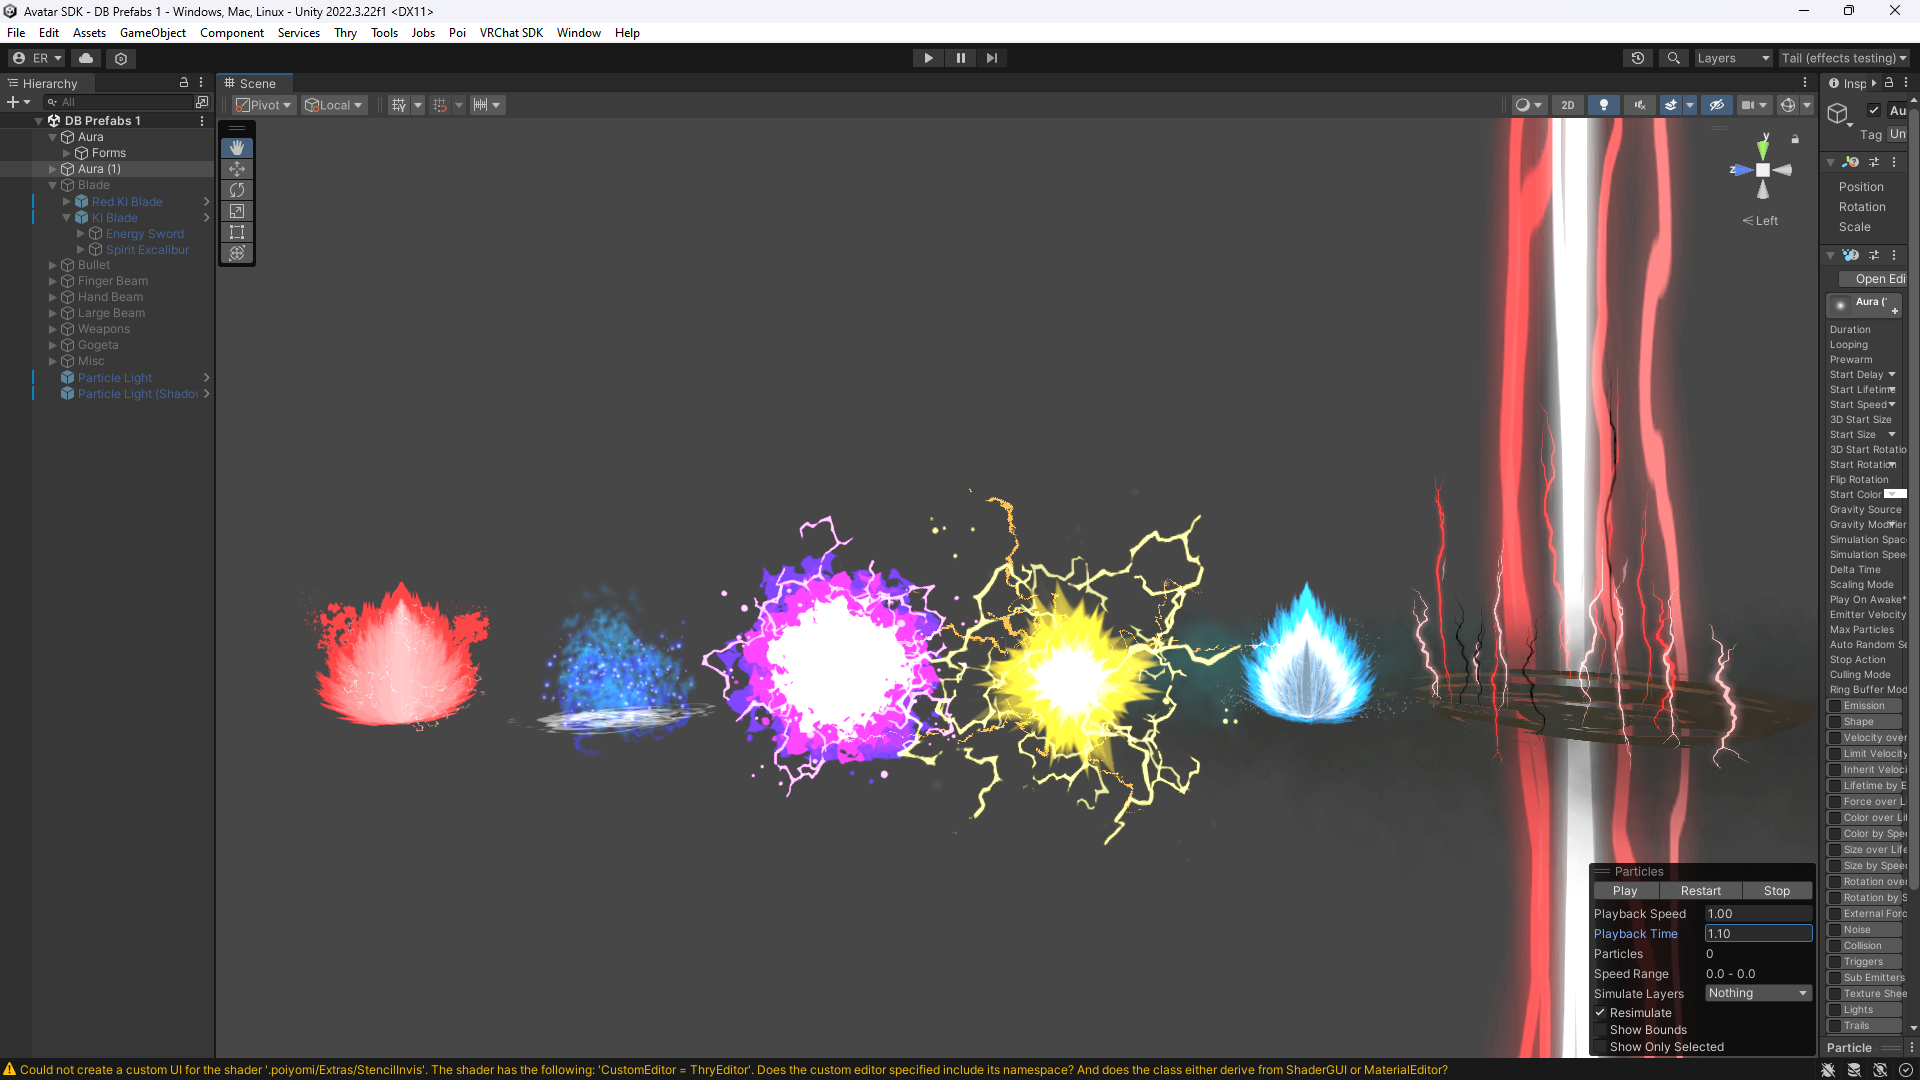Viewport: 1920px width, 1080px height.
Task: Enable Show Only Selected checkbox
Action: (x=1600, y=1047)
